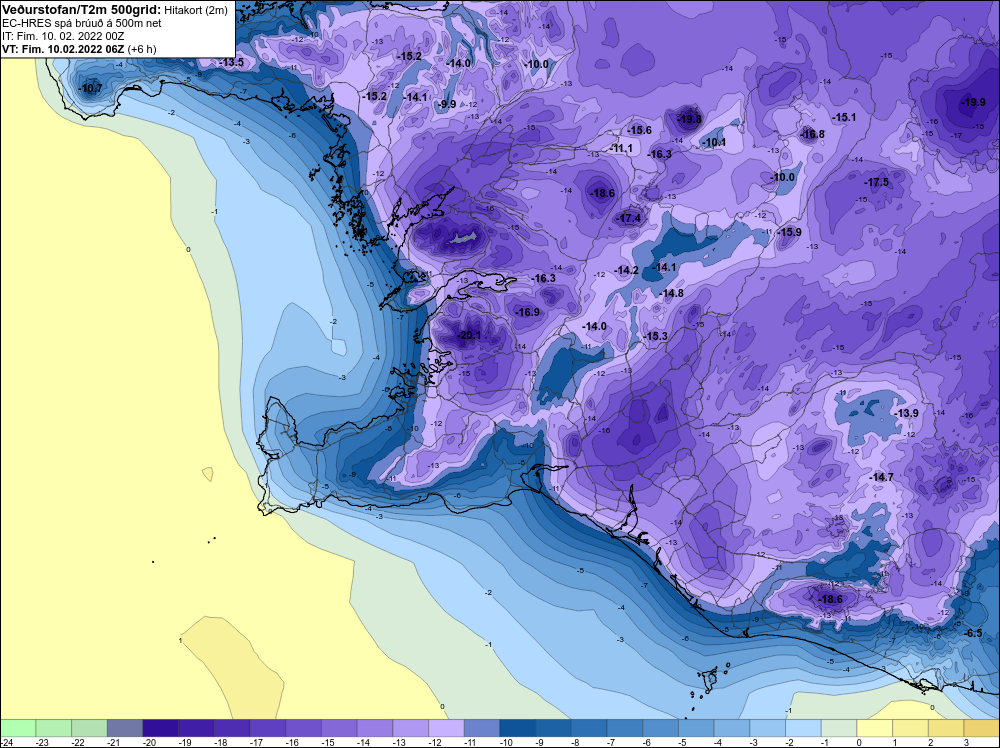Click the -13.5 temperature label
Viewport: 1000px width, 748px height.
point(232,62)
